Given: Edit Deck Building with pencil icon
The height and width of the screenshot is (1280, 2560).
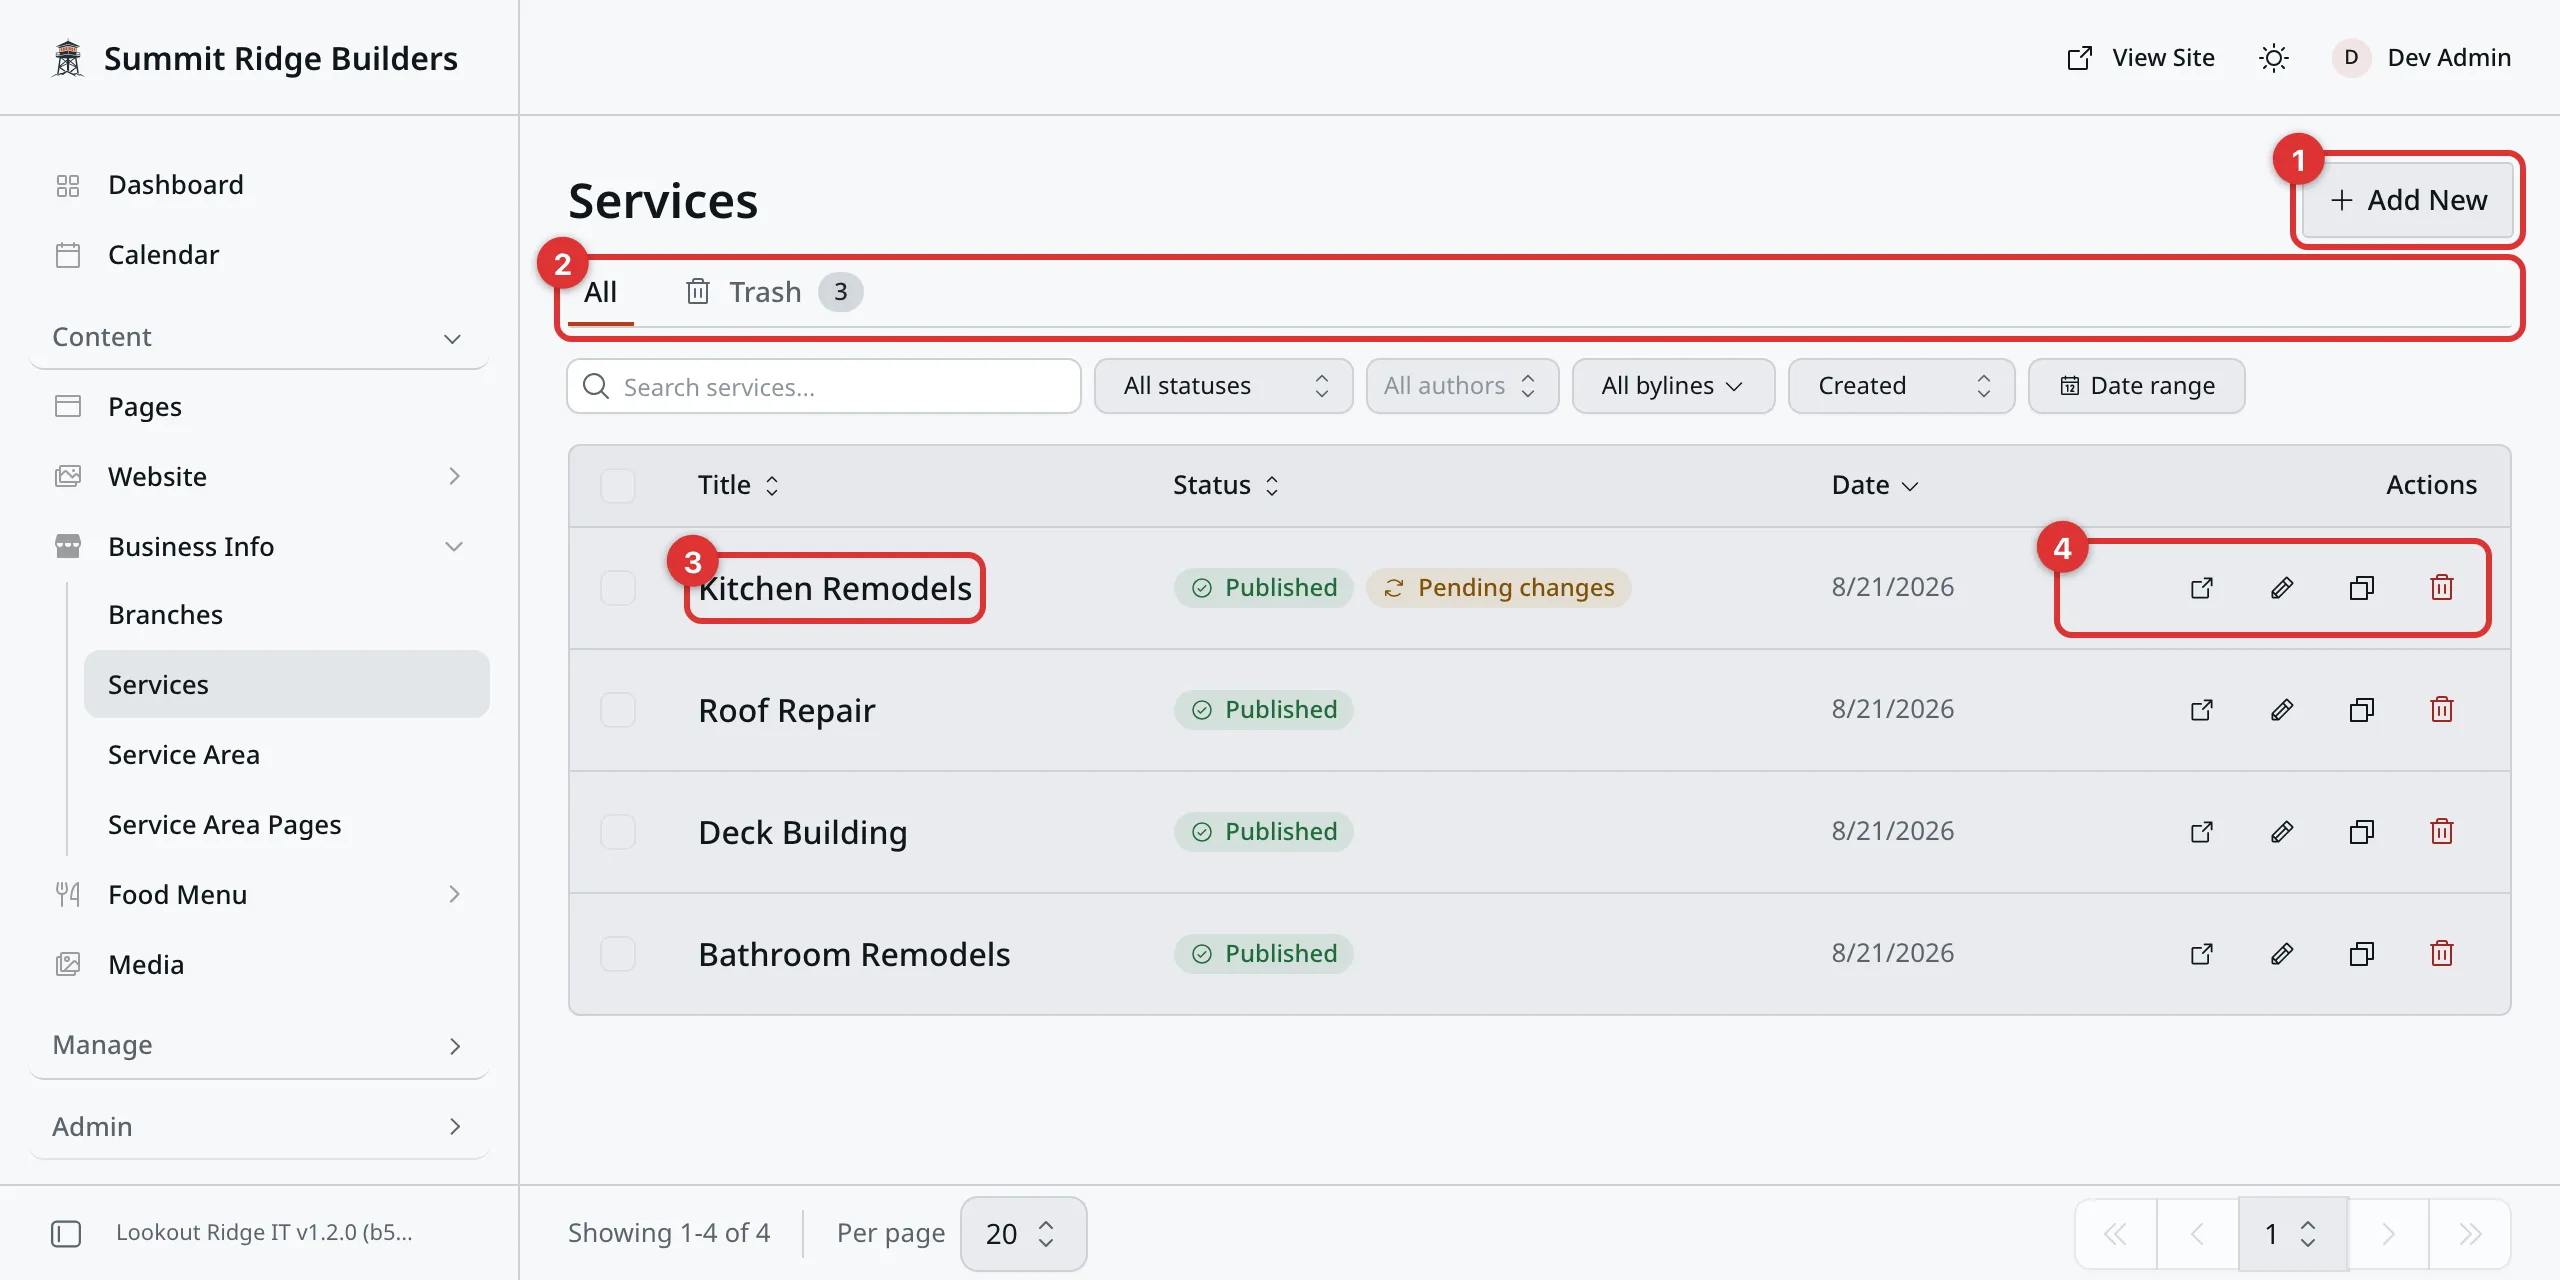Looking at the screenshot, I should [2282, 832].
